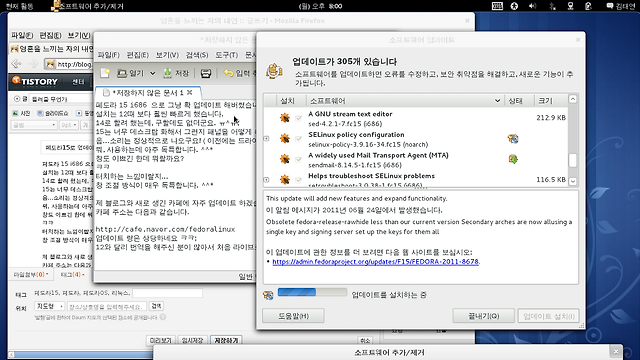Toggle install checkbox for Helps troubleshoot SELinux problems

[298, 180]
